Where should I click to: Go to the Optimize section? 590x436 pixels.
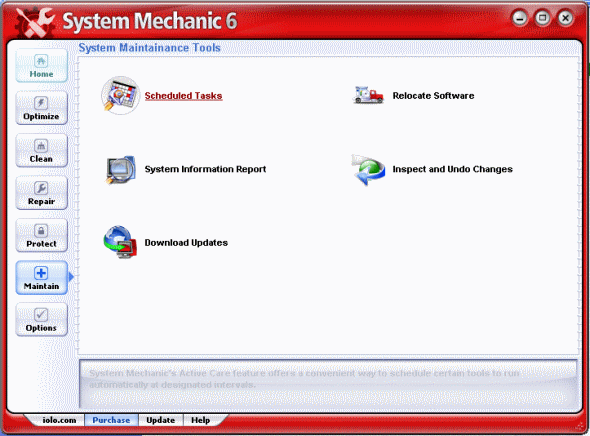(41, 108)
